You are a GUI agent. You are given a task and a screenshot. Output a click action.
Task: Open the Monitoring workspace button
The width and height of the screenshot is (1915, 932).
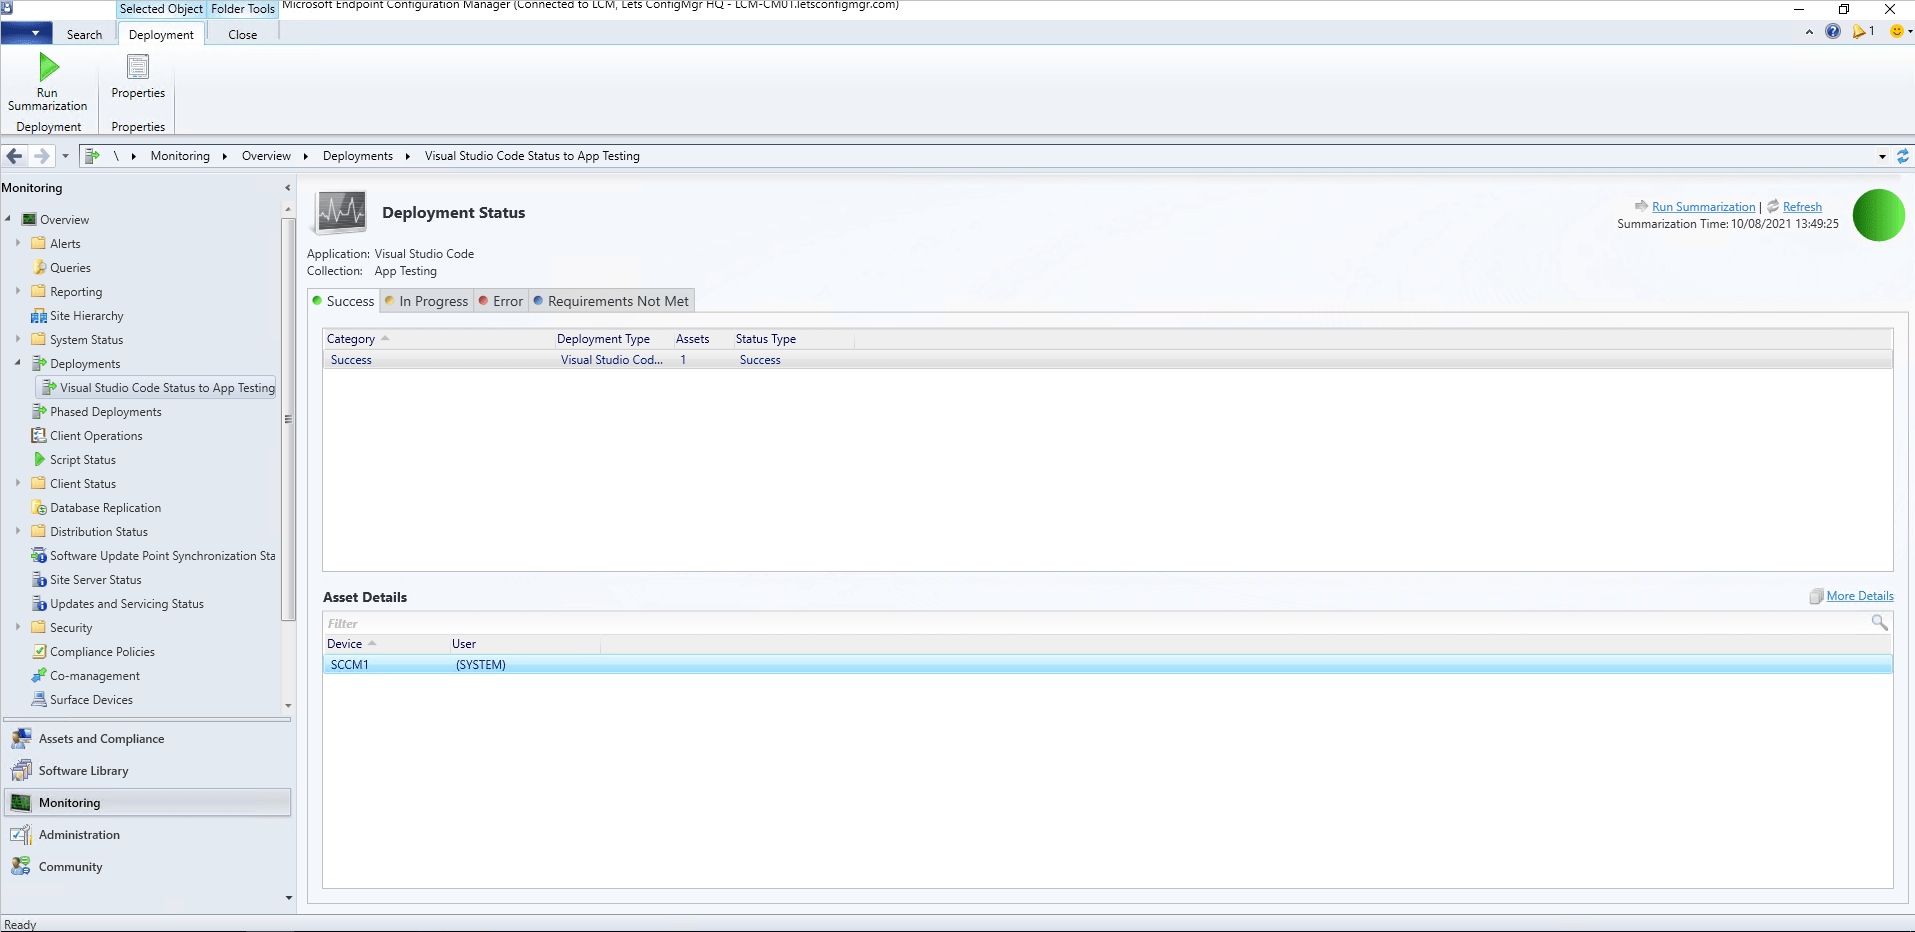click(x=148, y=803)
